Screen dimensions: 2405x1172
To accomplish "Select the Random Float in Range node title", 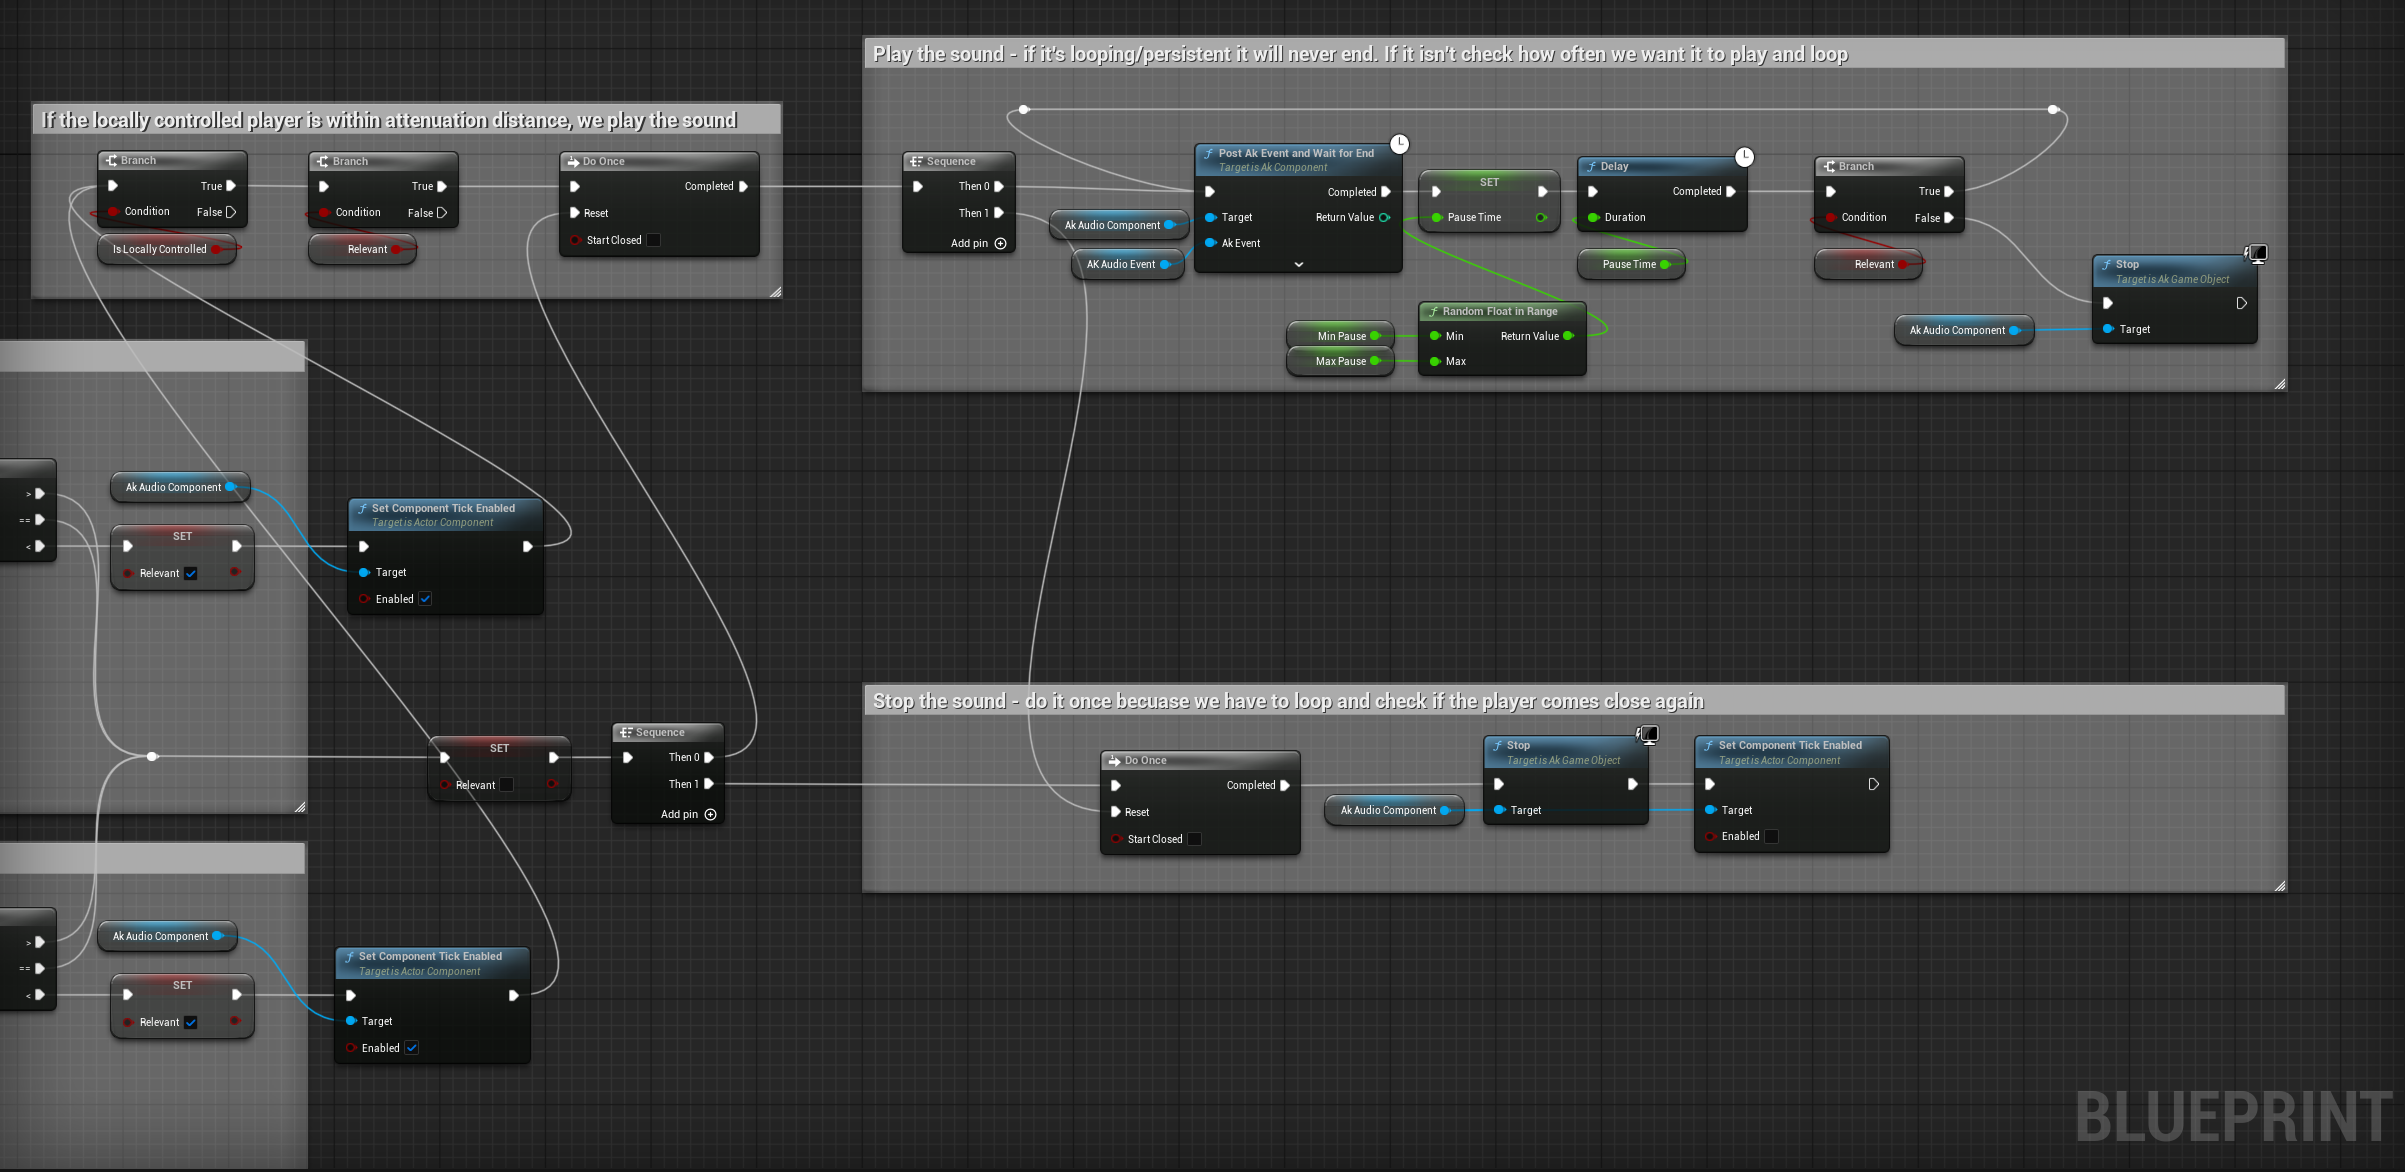I will [x=1502, y=312].
